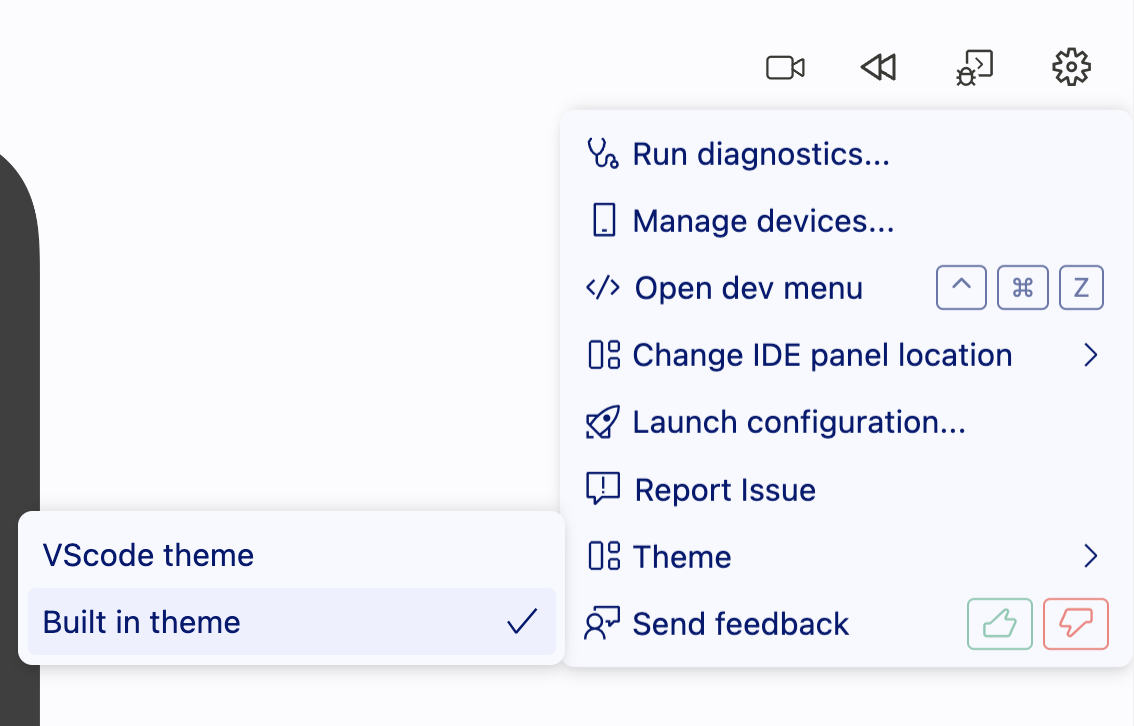Select Run diagnostics from the menu

(x=760, y=154)
